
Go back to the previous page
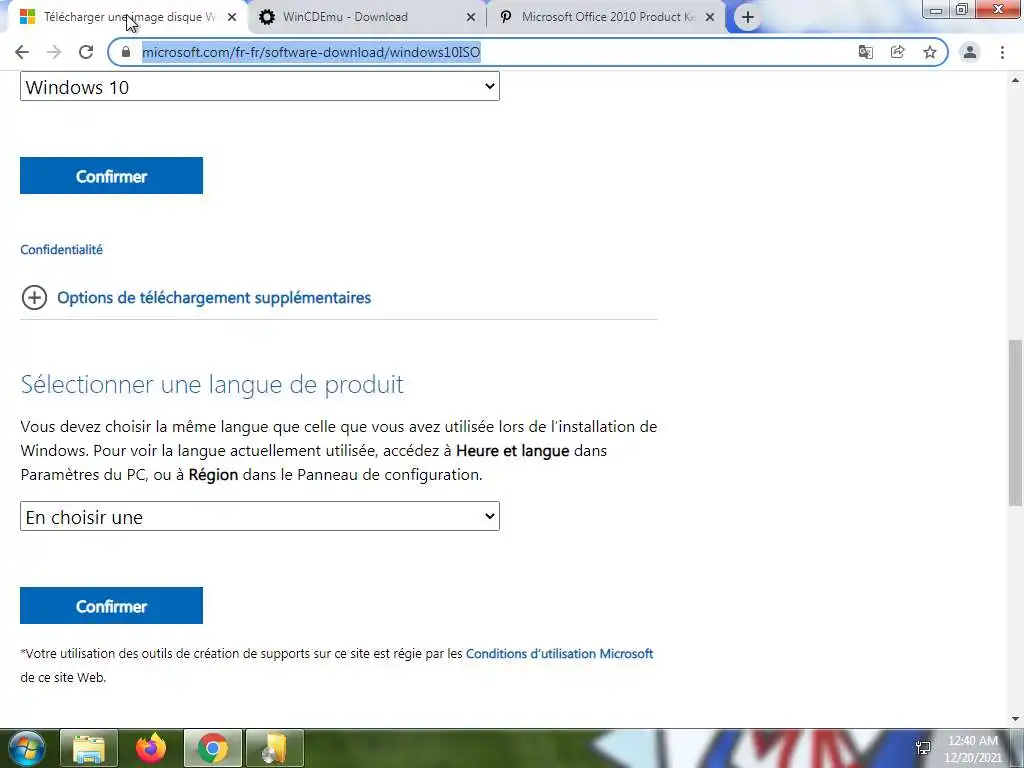pyautogui.click(x=22, y=52)
